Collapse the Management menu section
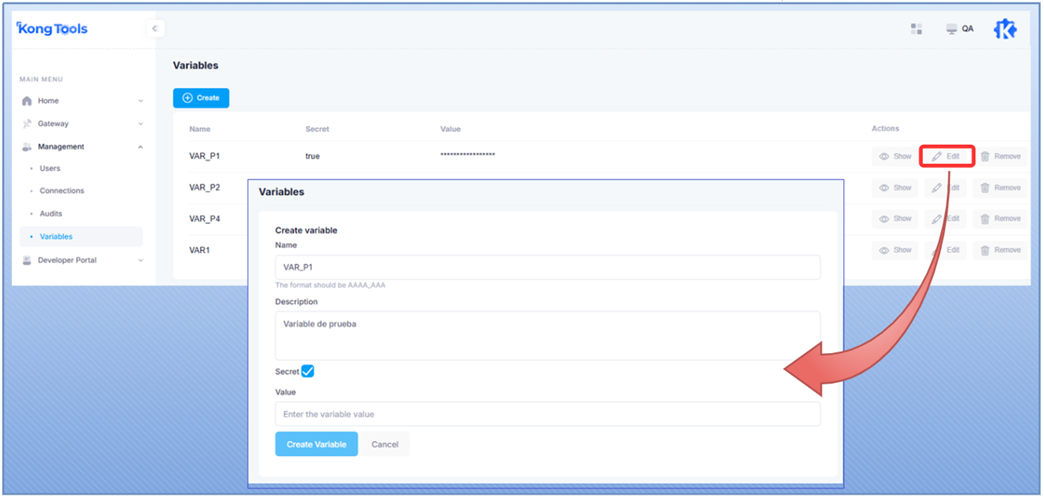The image size is (1044, 500). pos(140,147)
